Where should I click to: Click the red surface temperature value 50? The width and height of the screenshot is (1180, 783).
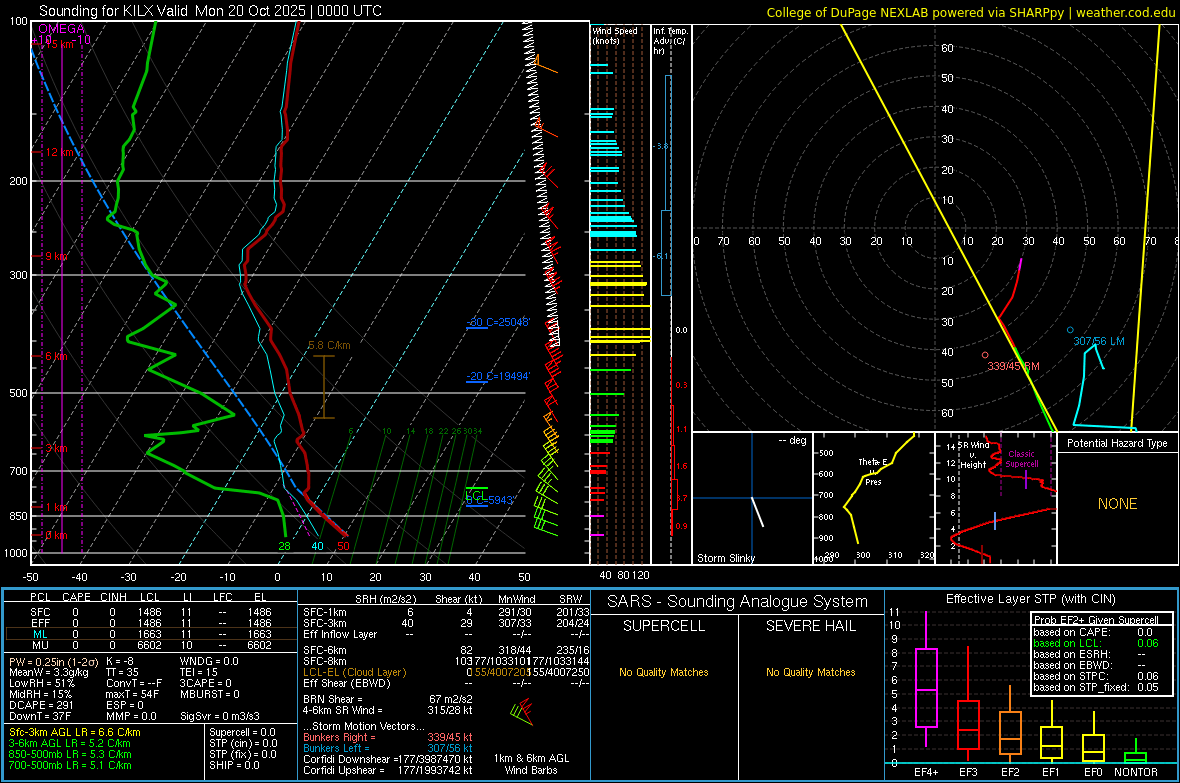click(x=343, y=546)
